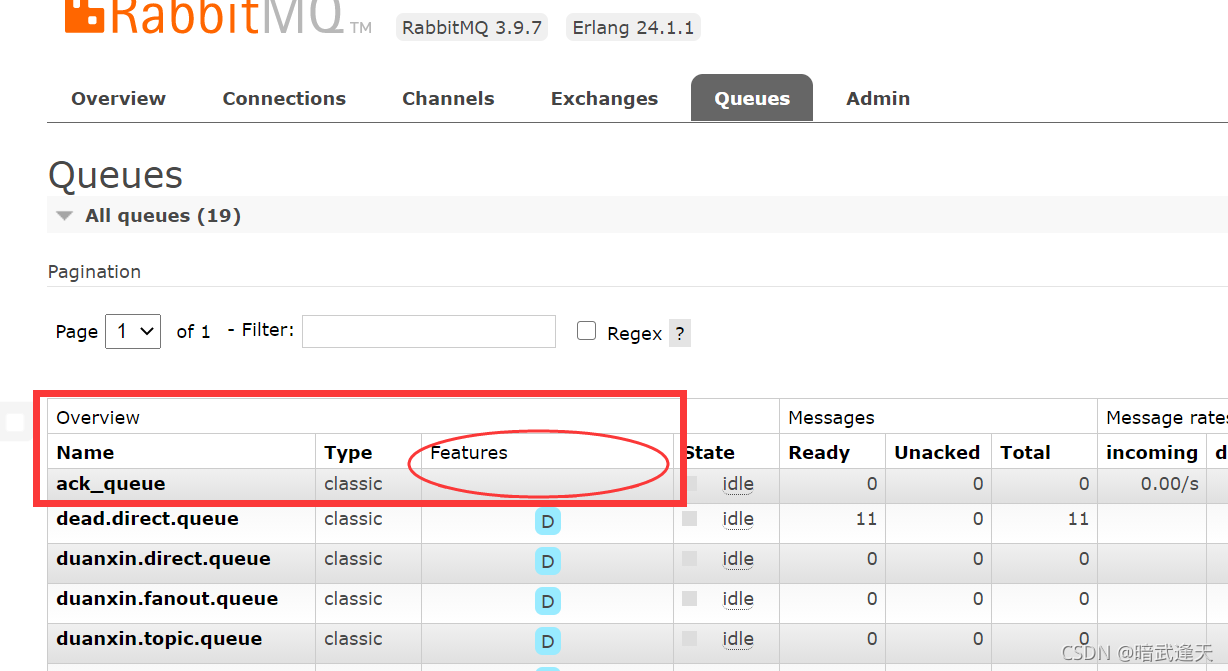
Task: Sort queues by Total column header
Action: [x=1025, y=453]
